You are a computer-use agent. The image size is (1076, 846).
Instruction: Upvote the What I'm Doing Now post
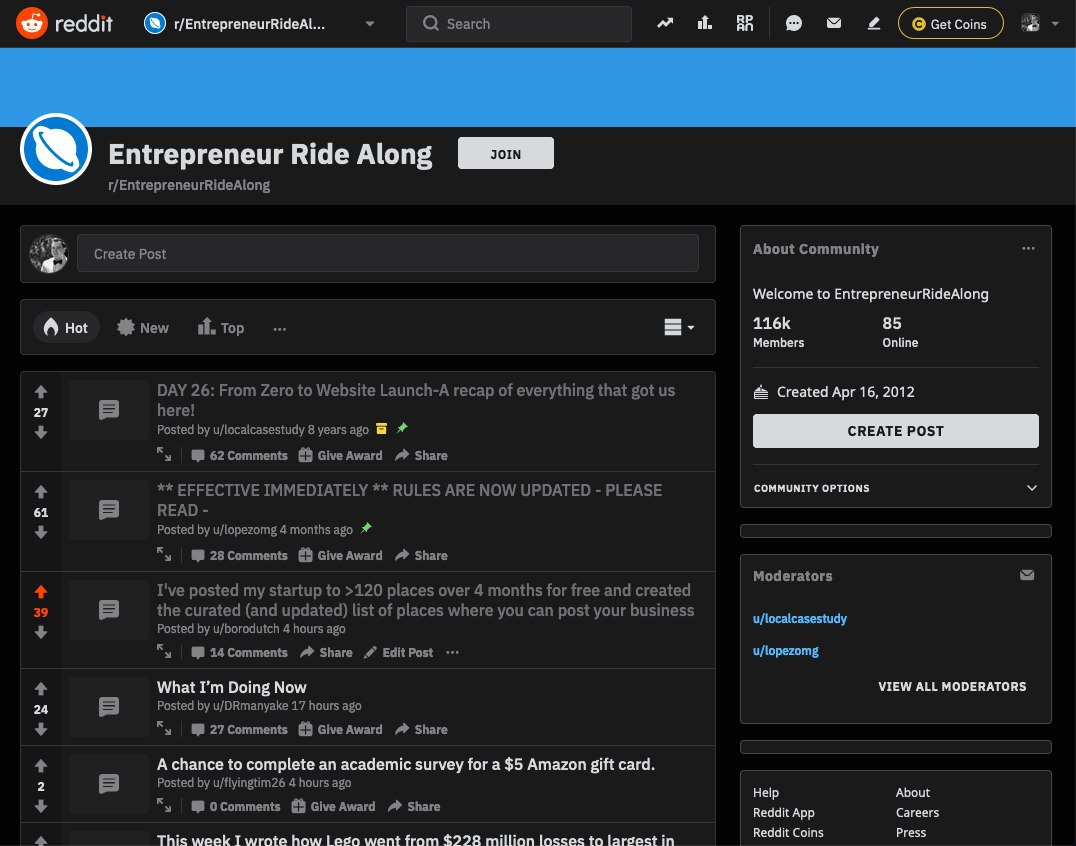(x=41, y=689)
